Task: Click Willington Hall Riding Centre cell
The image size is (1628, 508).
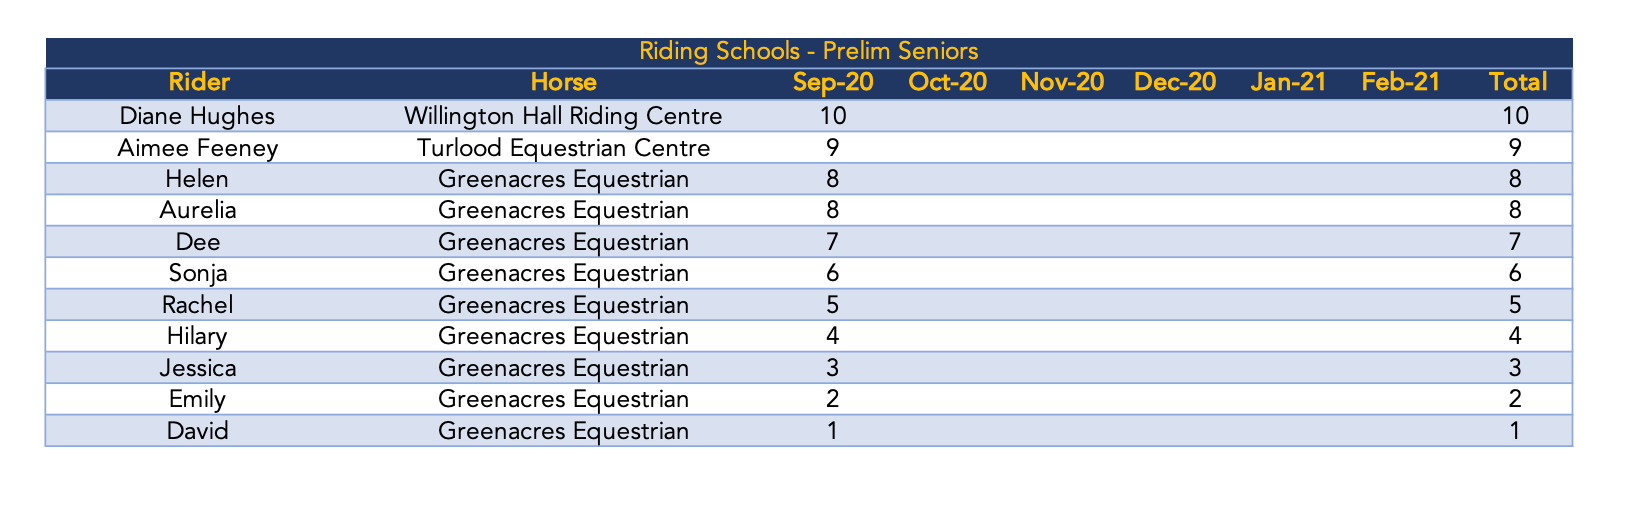Action: coord(563,115)
